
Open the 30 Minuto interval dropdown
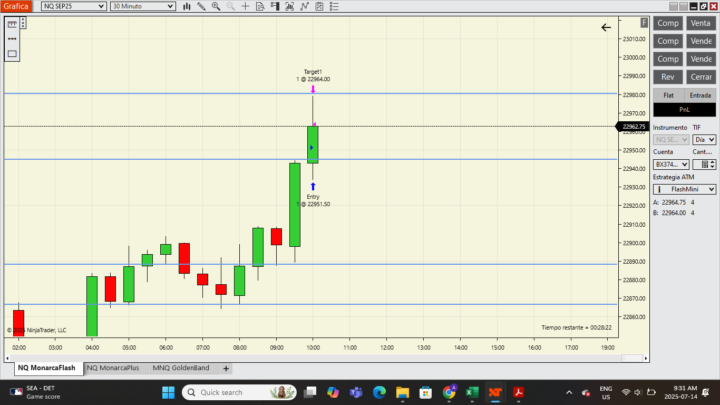pyautogui.click(x=143, y=6)
